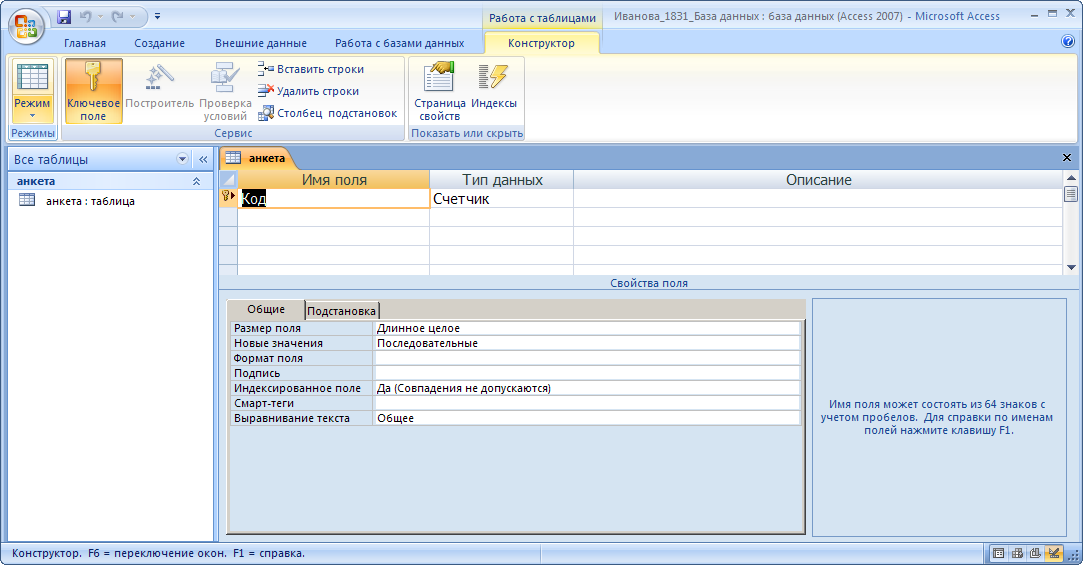This screenshot has height=565, width=1083.
Task: Collapse the navigation pane with double chevron
Action: (203, 159)
